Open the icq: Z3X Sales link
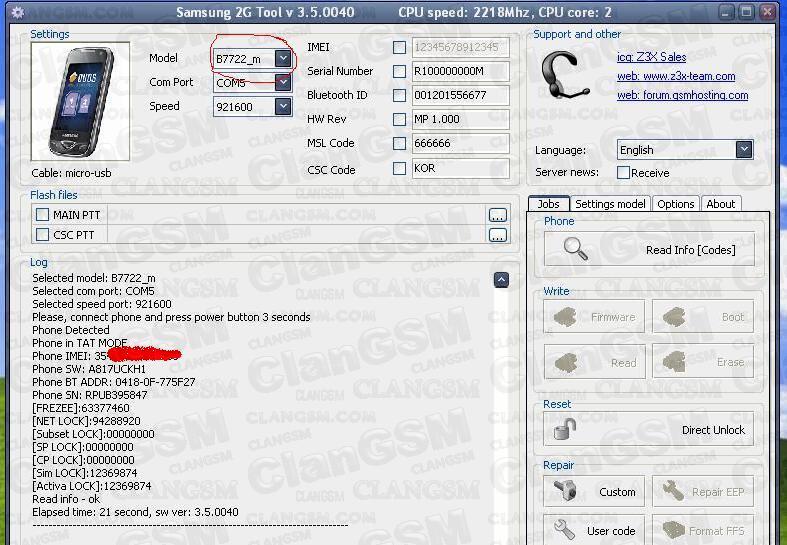The image size is (787, 545). pyautogui.click(x=651, y=57)
